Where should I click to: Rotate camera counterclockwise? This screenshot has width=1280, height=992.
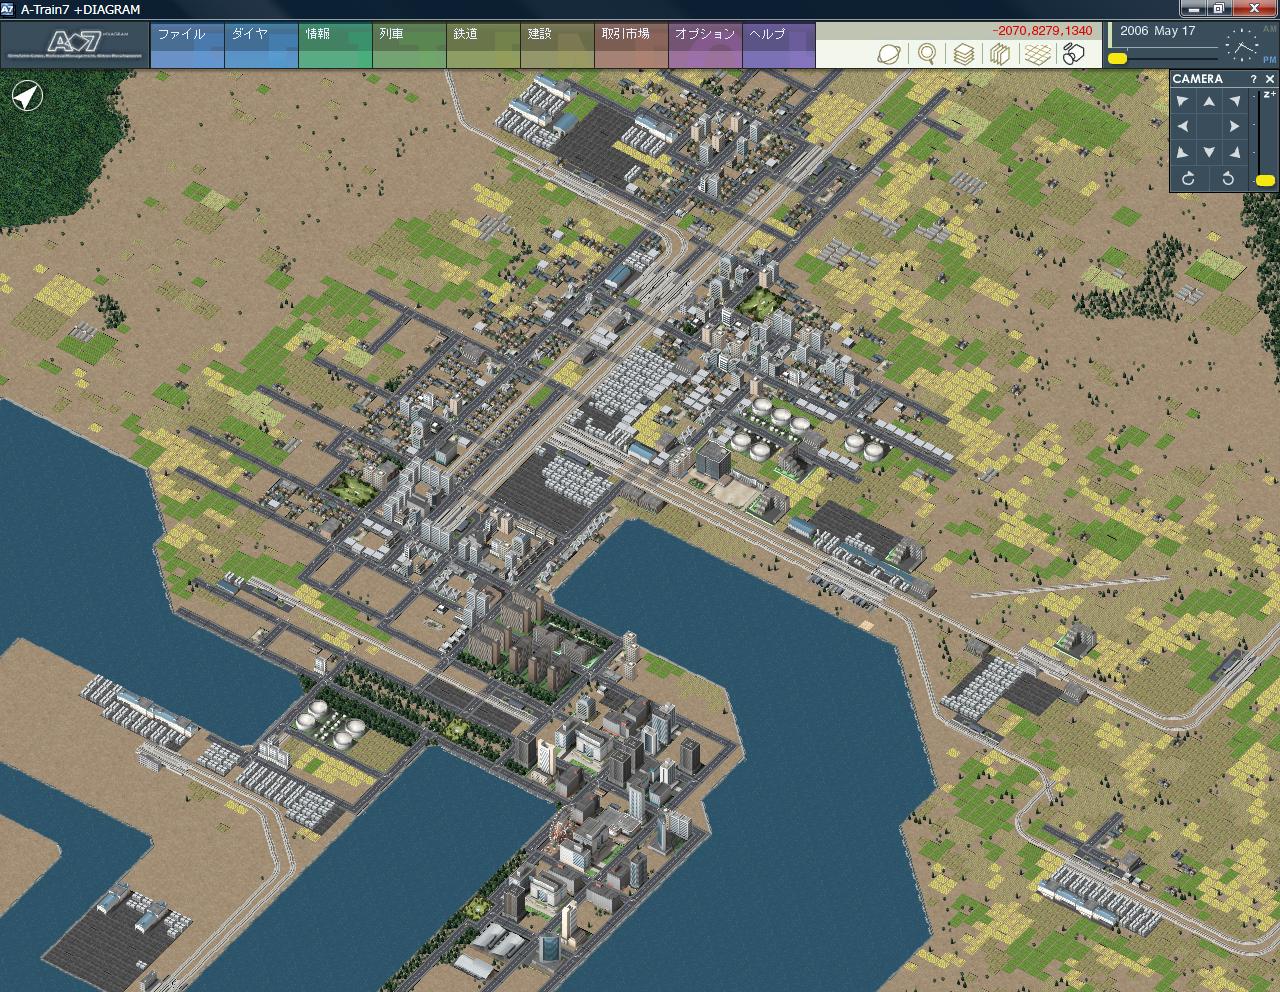1228,178
